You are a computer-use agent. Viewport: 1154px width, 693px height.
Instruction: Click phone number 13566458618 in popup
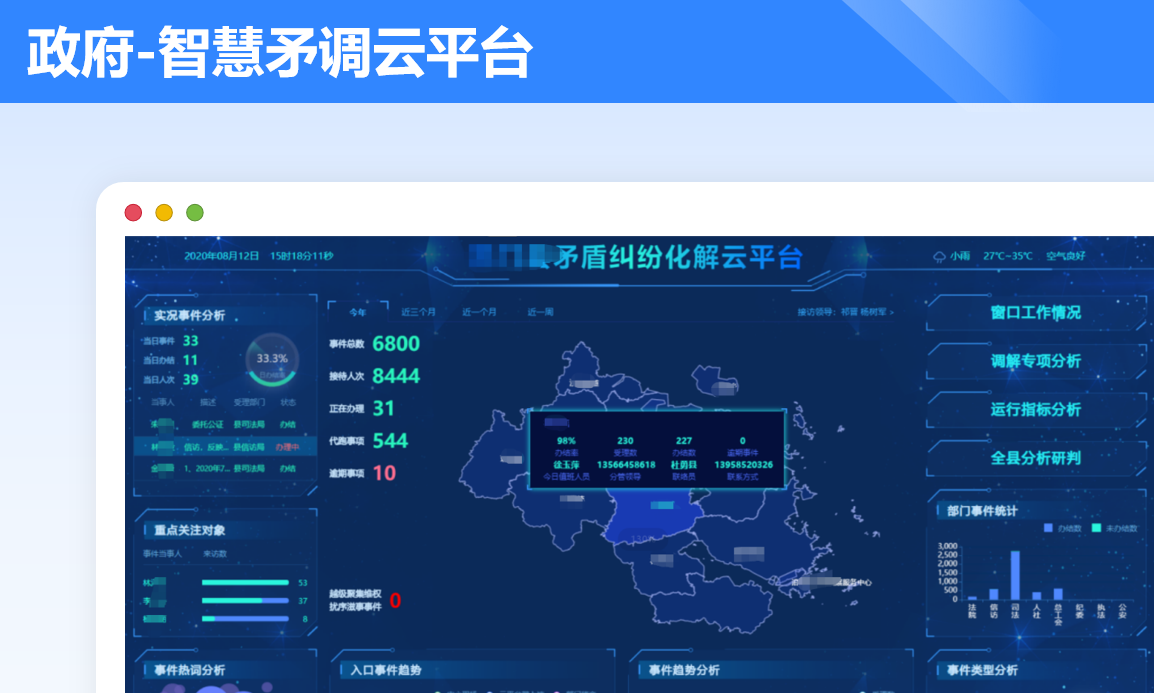pos(626,465)
